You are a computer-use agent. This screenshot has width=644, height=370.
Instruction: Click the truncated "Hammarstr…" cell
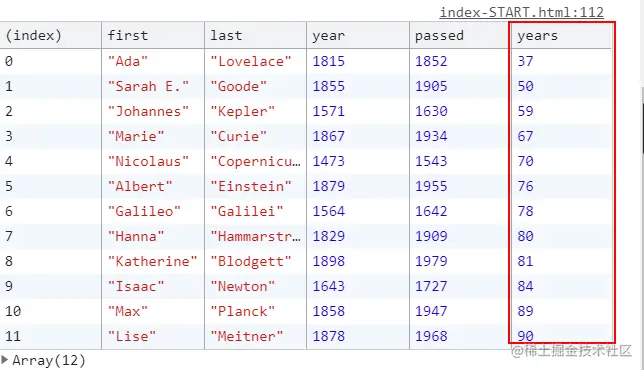coord(255,236)
